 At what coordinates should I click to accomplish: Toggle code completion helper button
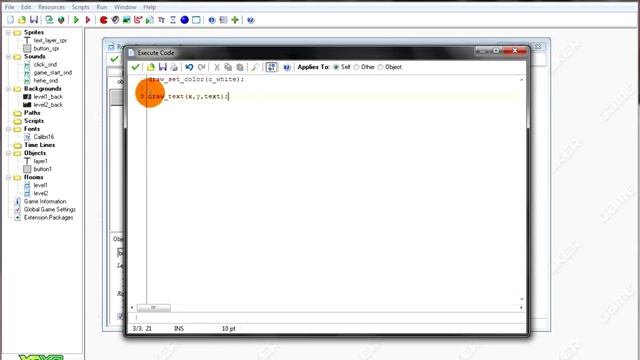[271, 67]
